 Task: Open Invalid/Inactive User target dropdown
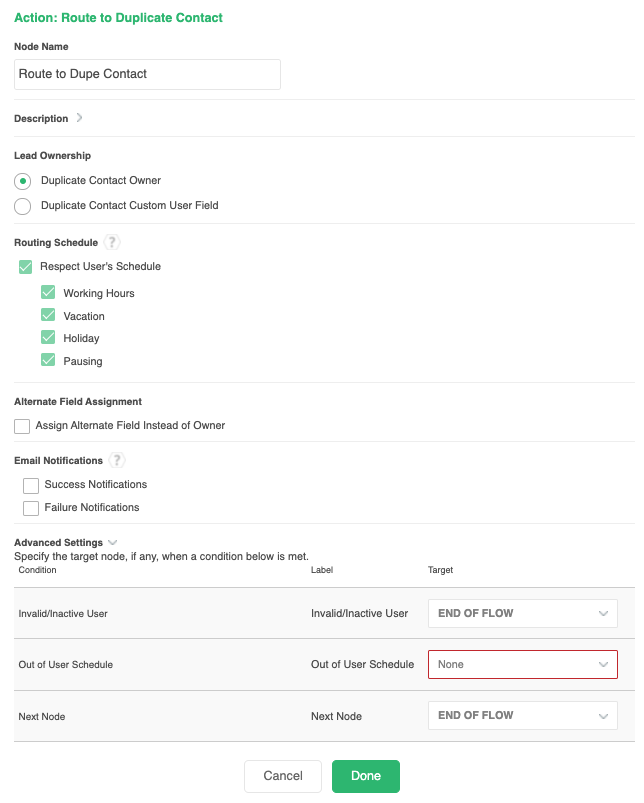522,613
